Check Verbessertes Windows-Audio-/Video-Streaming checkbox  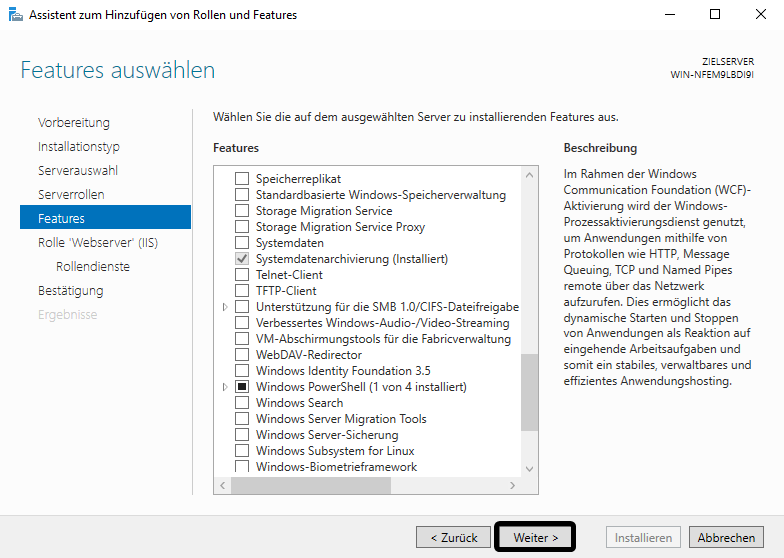(242, 322)
